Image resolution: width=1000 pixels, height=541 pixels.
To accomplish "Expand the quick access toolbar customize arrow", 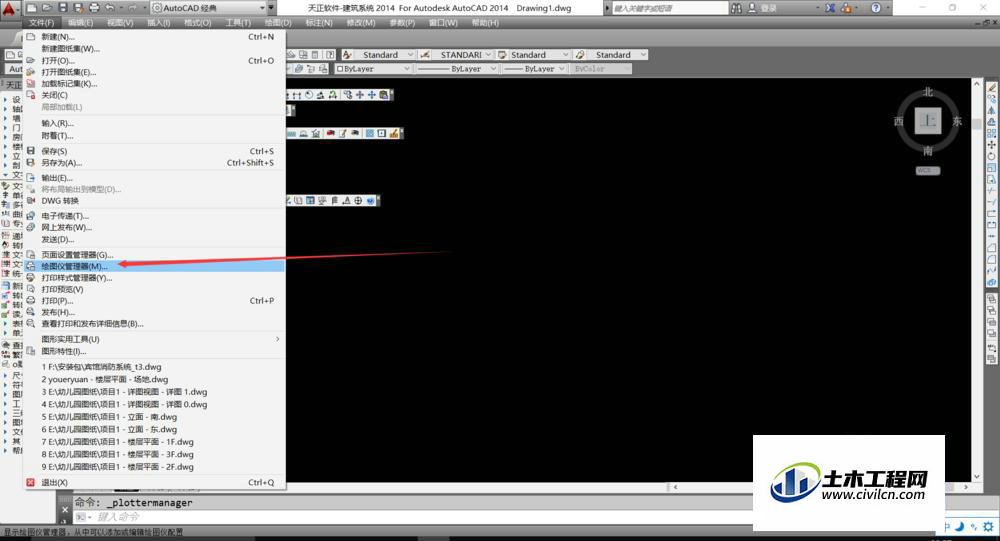I will pos(272,8).
